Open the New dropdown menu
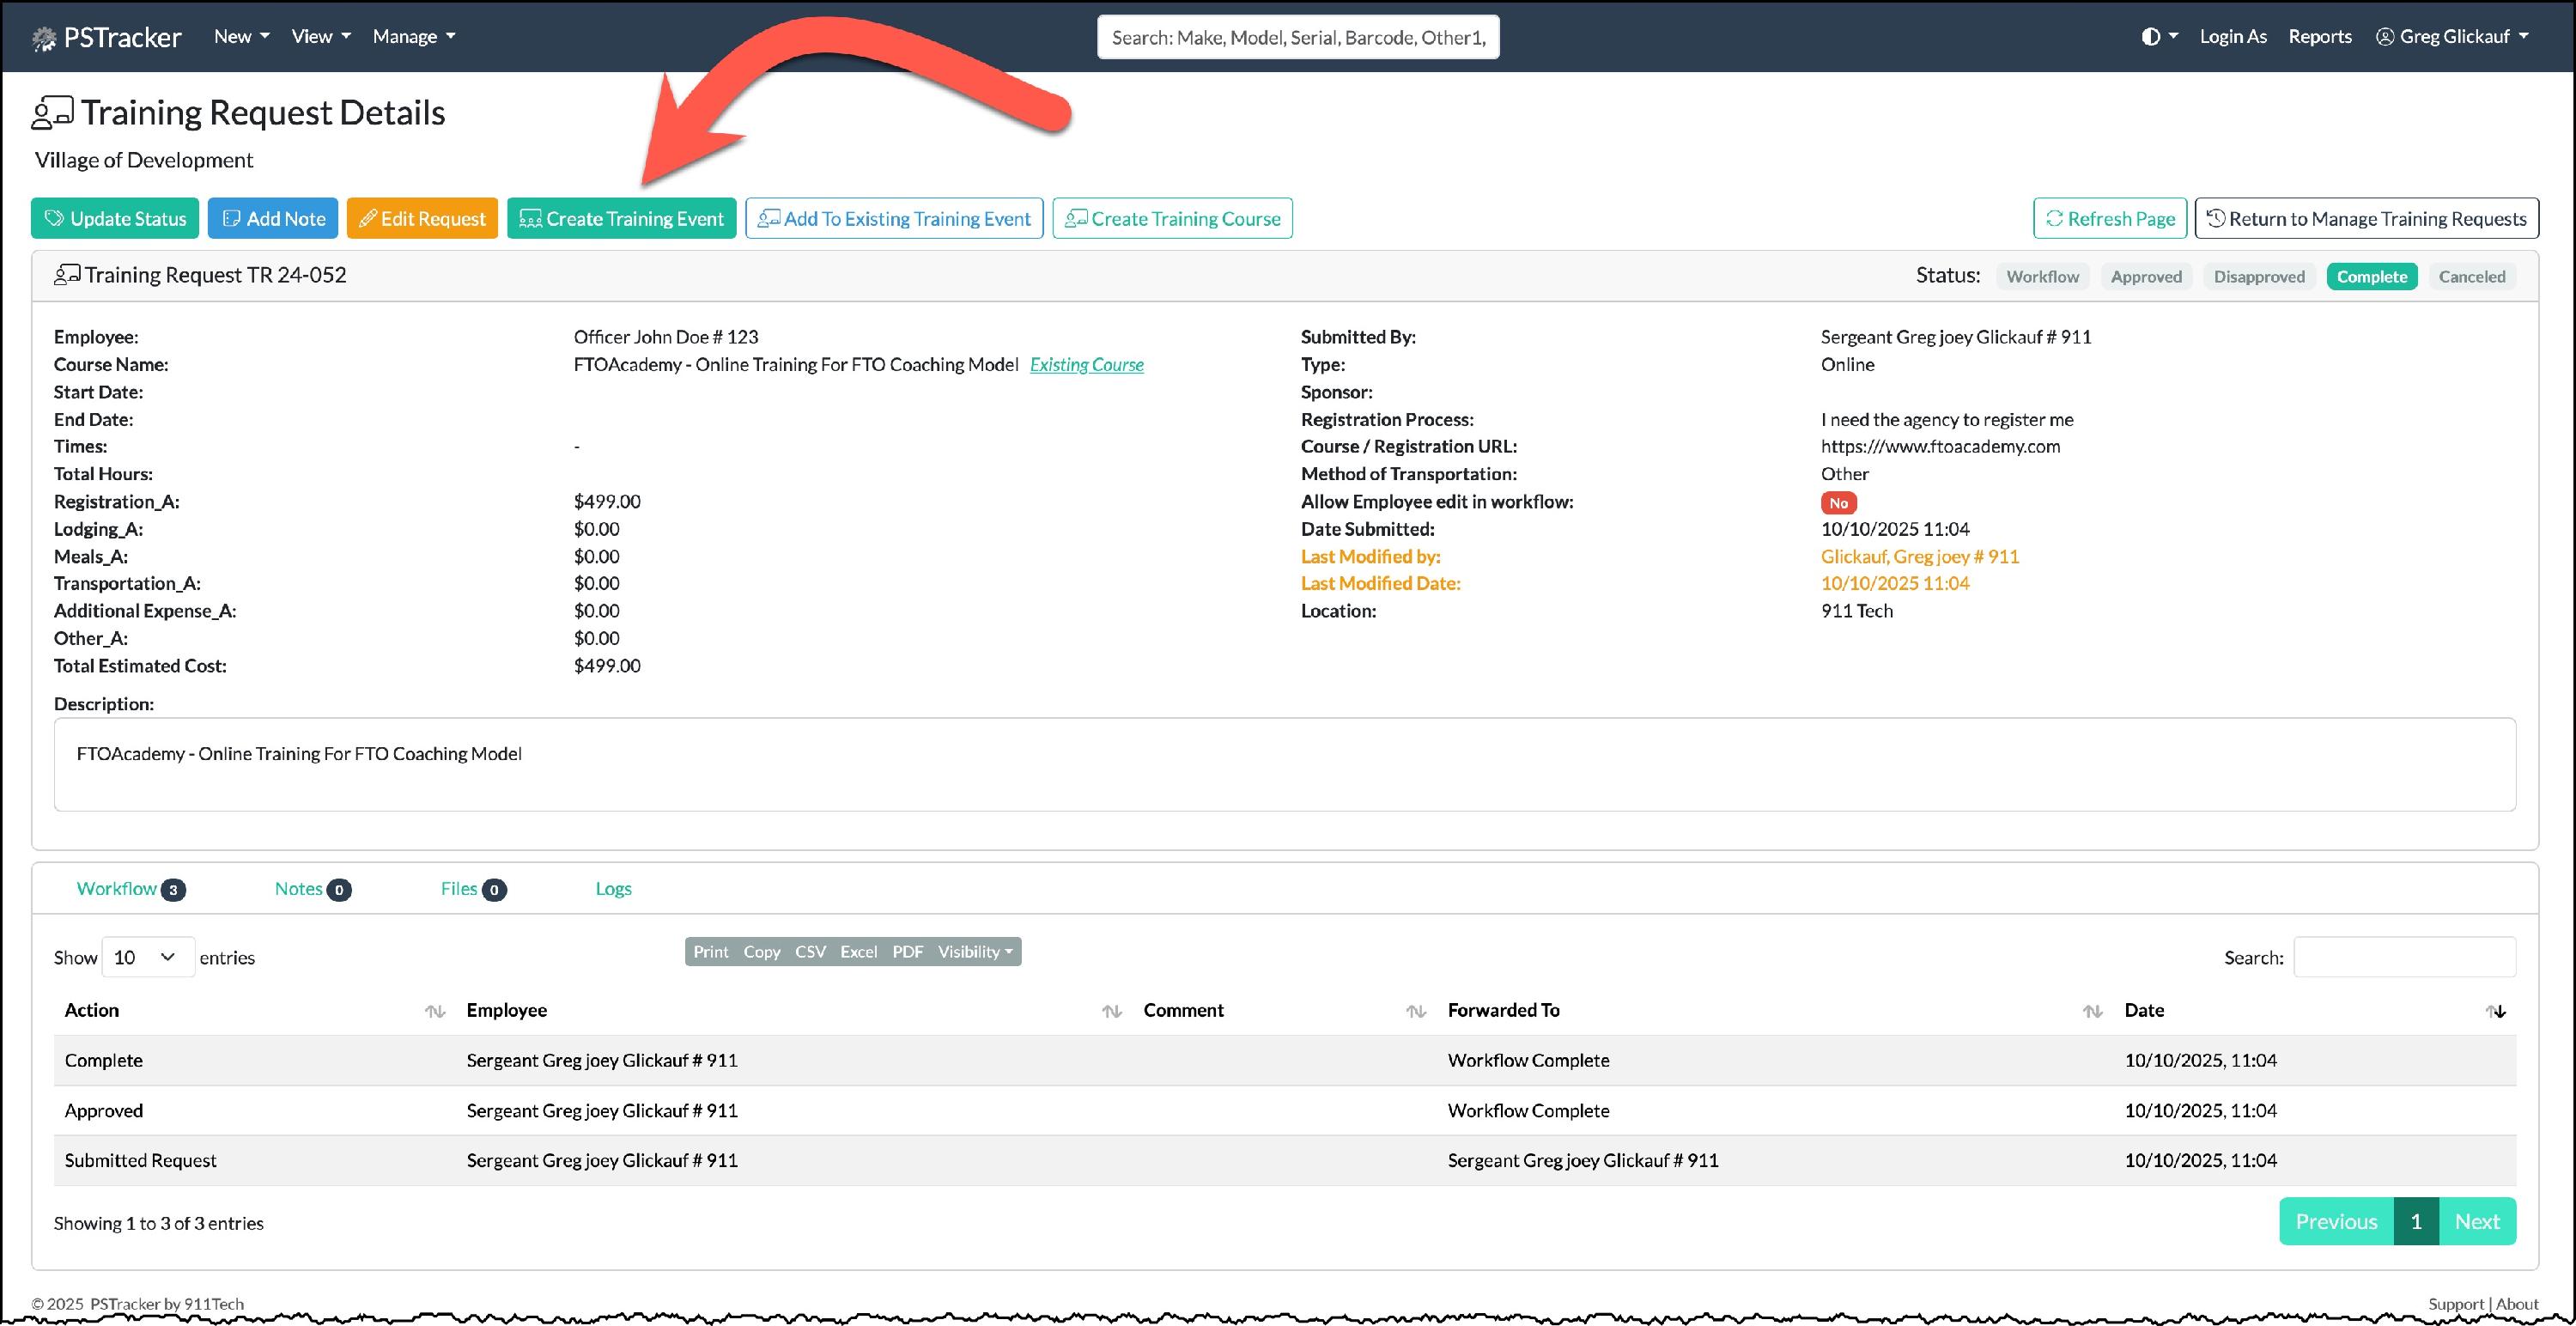The width and height of the screenshot is (2576, 1326). [241, 37]
